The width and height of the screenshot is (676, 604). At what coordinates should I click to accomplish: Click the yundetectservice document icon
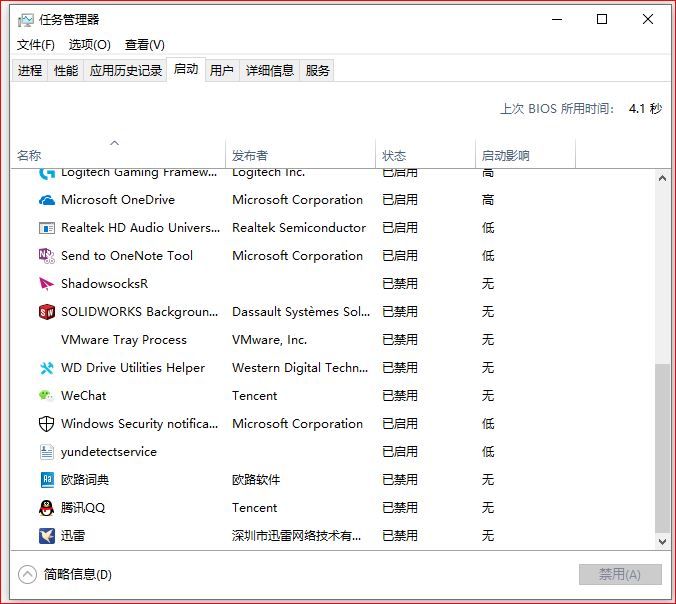47,452
